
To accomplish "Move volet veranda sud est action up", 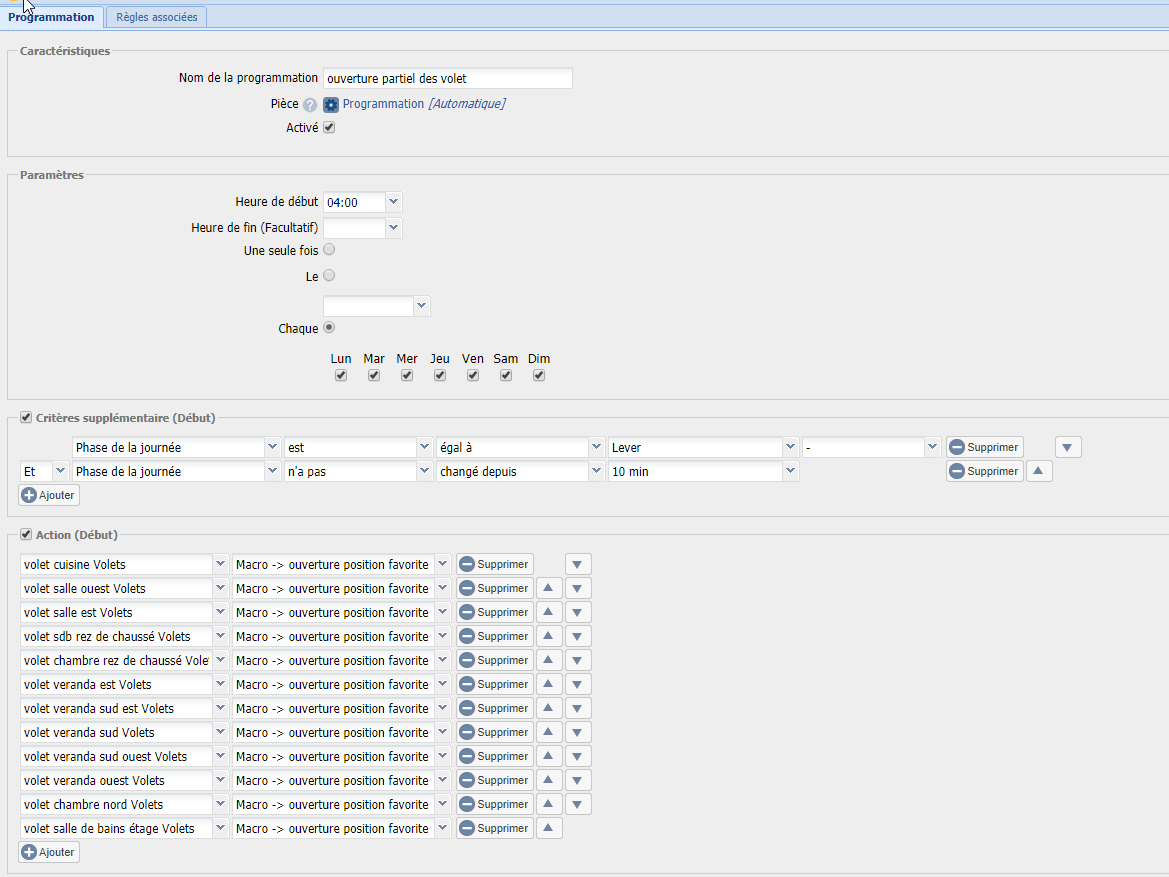I will [x=549, y=708].
